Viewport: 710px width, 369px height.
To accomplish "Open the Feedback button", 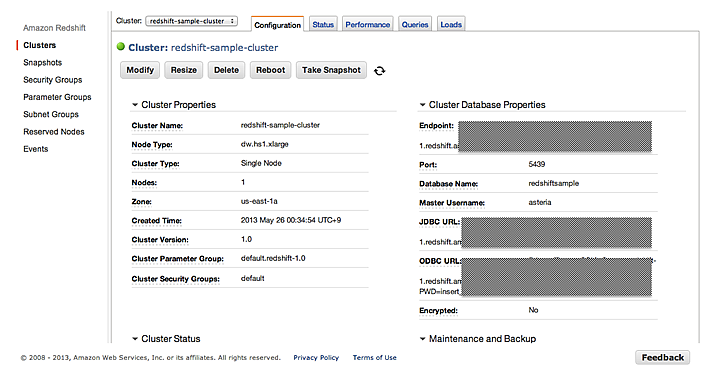I will pos(662,358).
